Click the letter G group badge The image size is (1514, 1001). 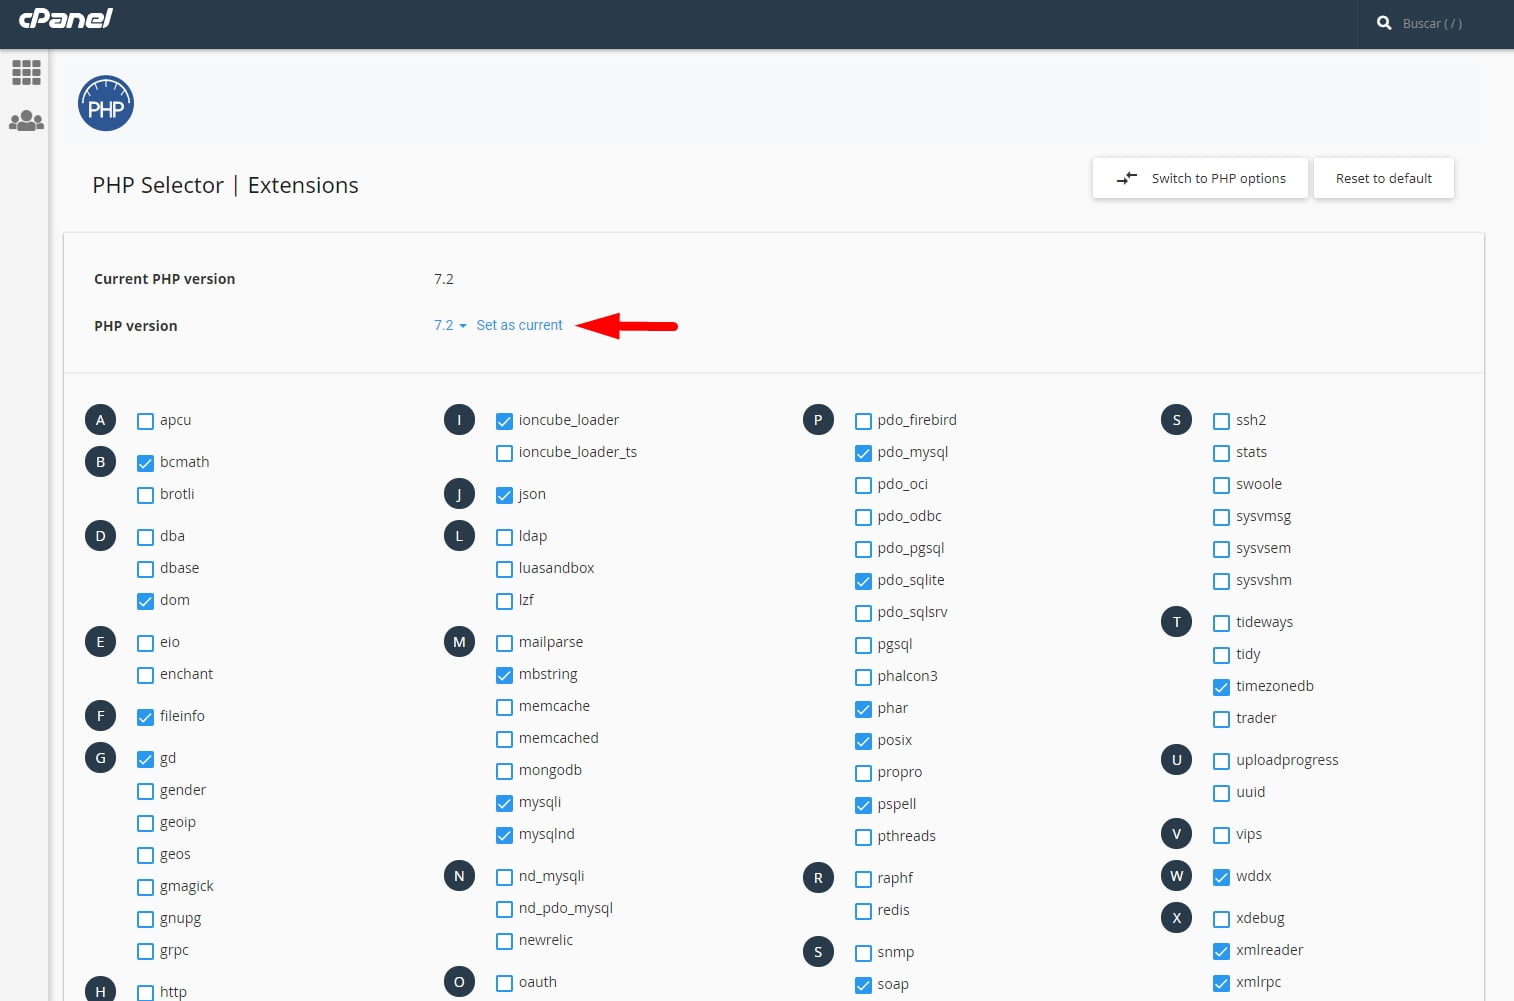point(100,758)
